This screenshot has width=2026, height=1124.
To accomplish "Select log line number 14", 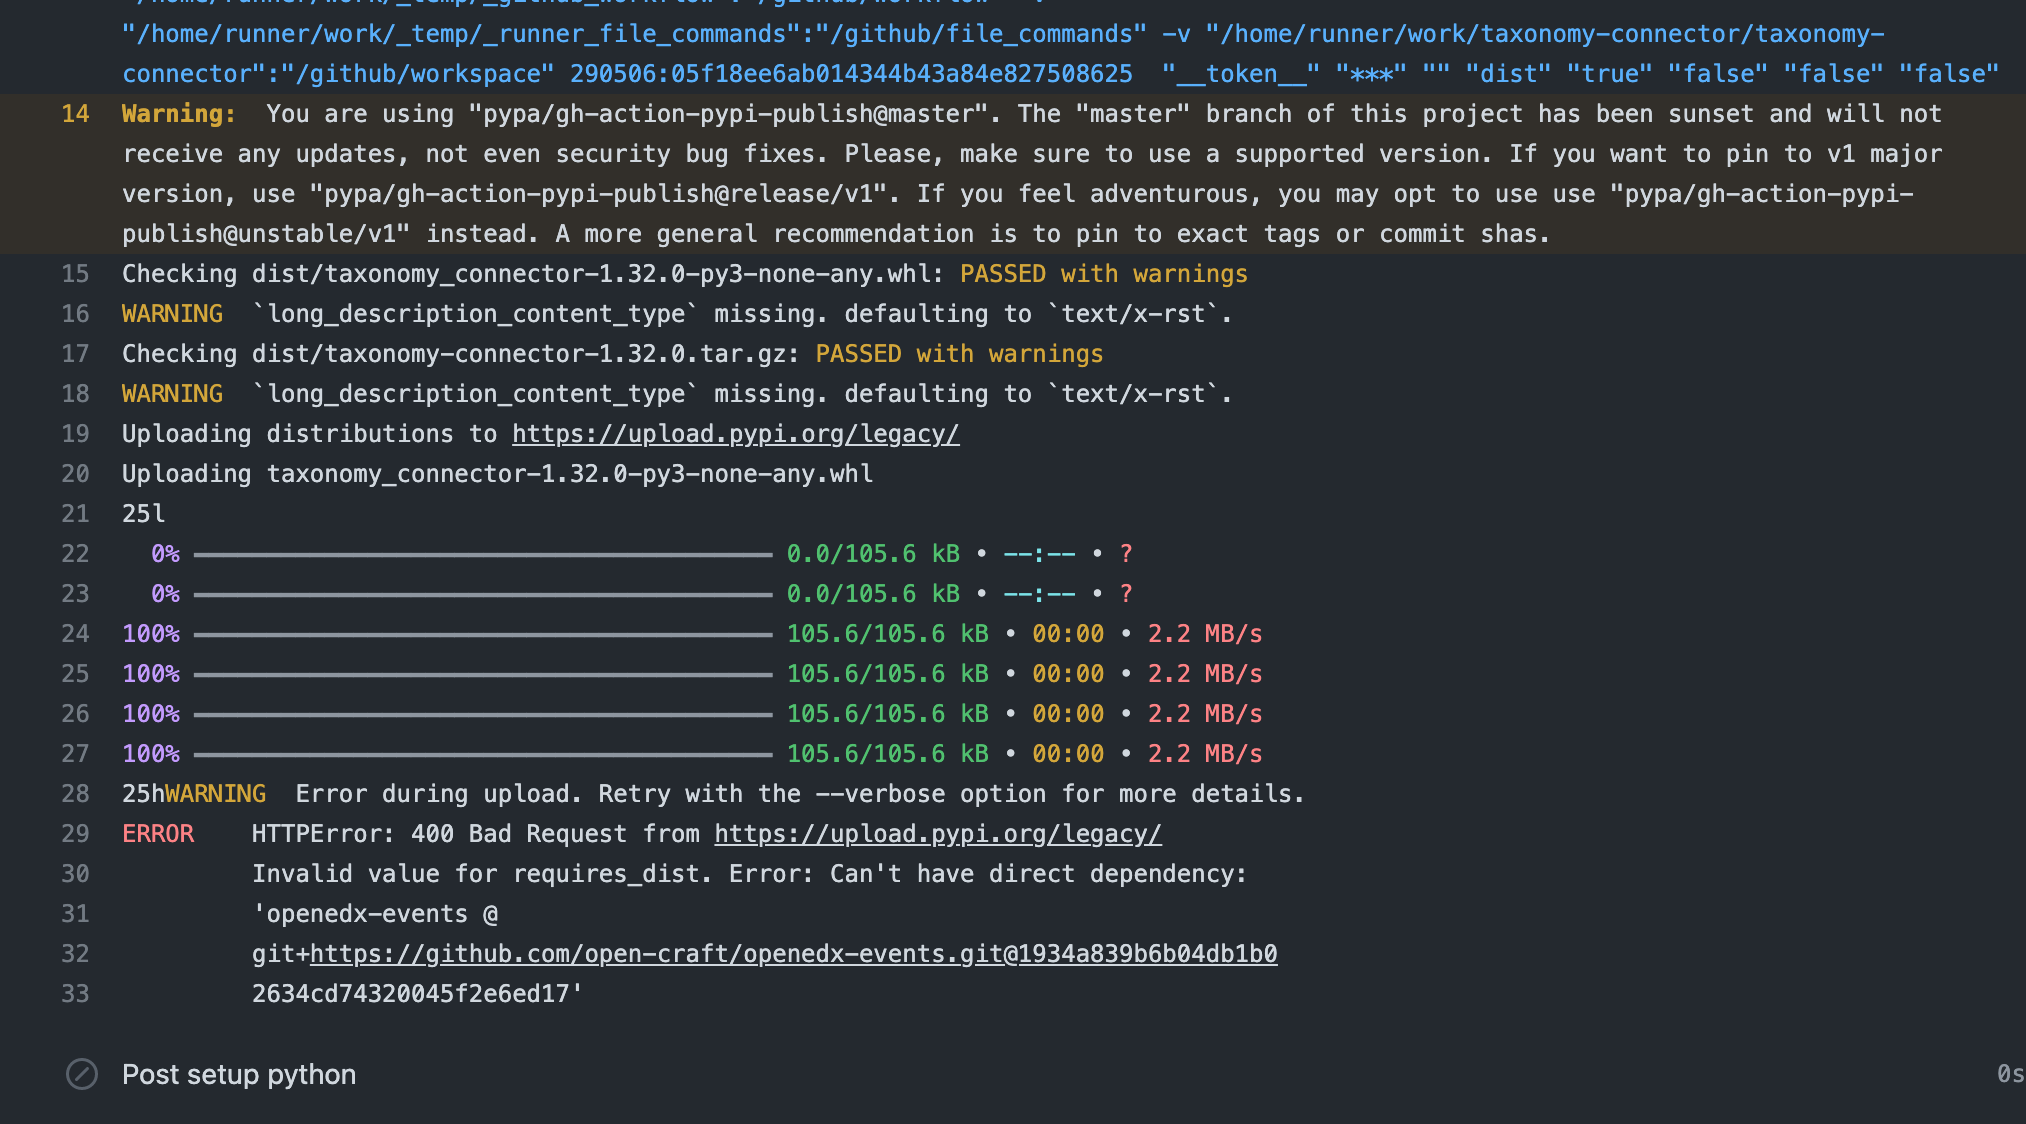I will point(75,114).
